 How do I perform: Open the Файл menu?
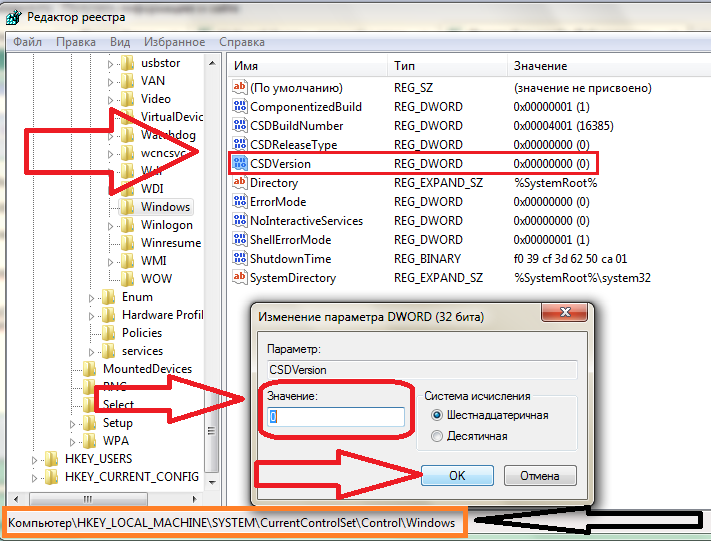click(x=28, y=42)
